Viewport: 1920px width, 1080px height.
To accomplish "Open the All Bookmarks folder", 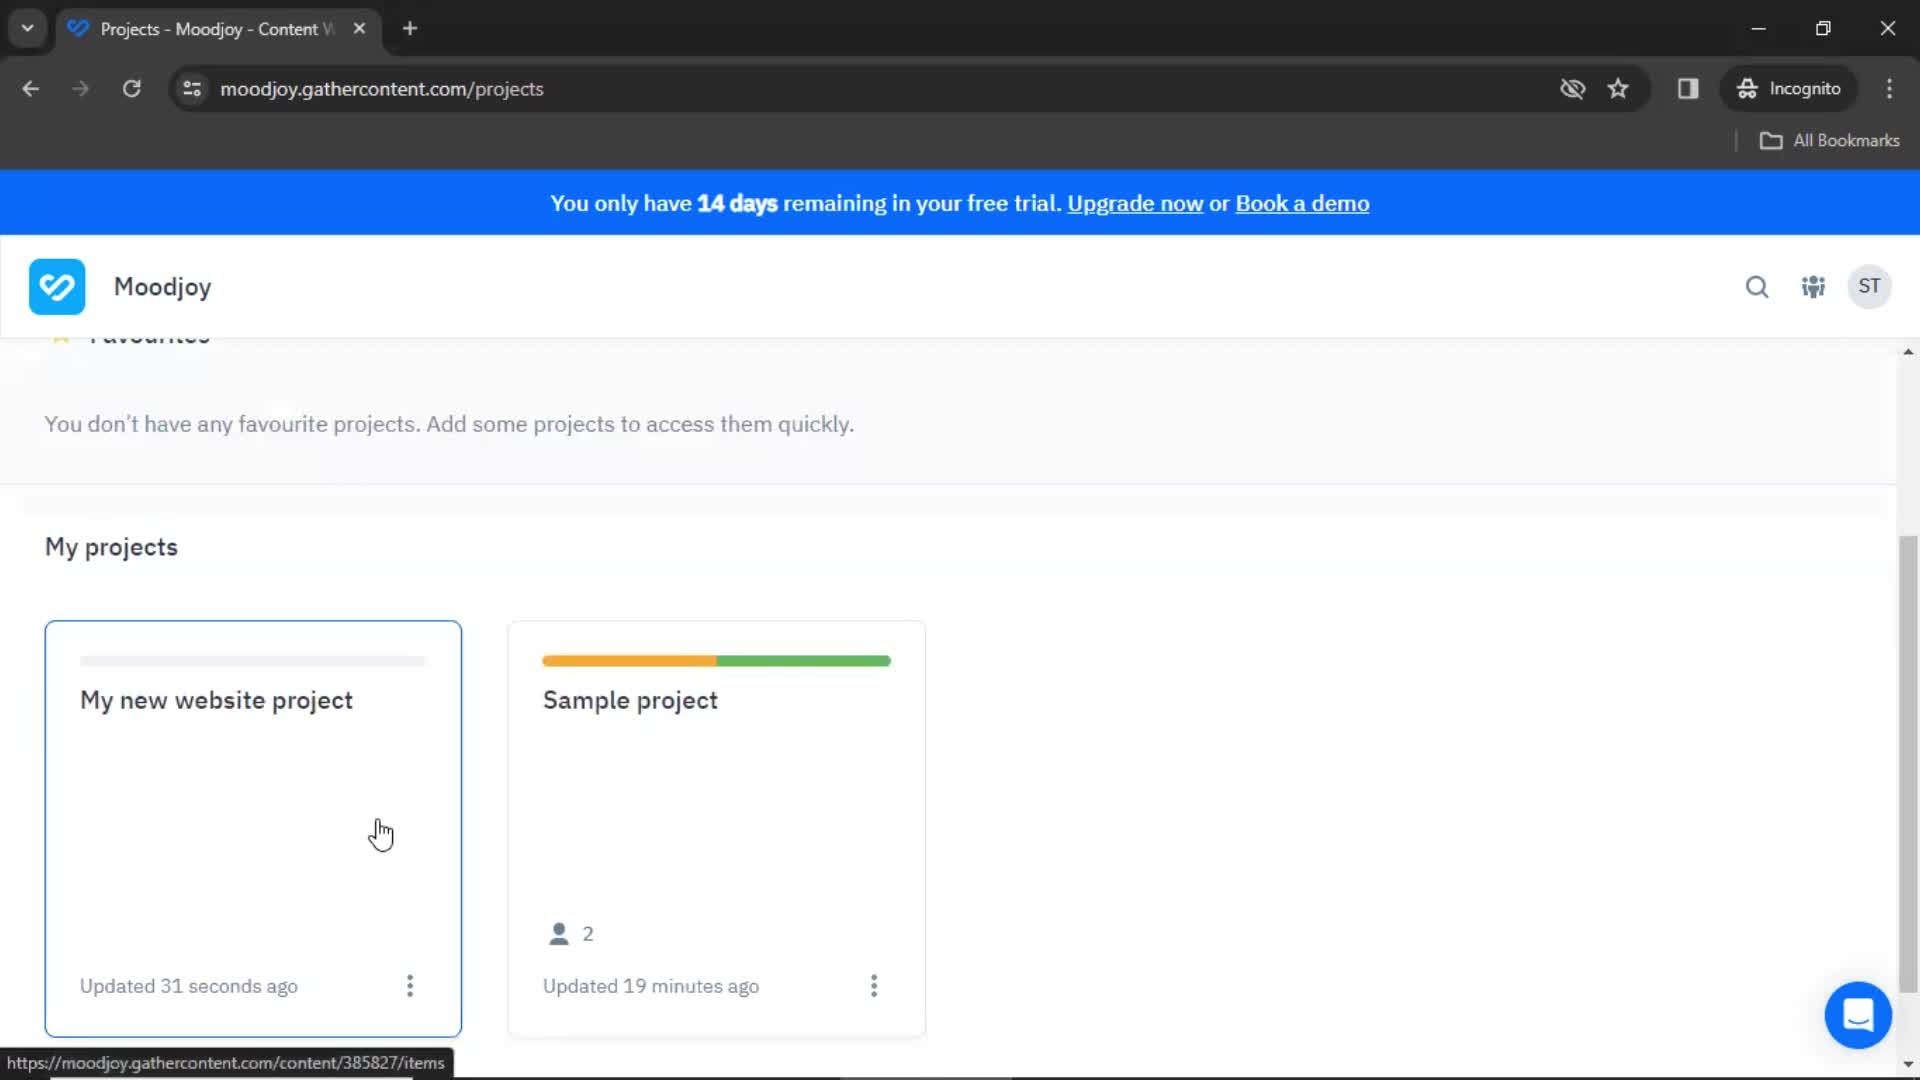I will pyautogui.click(x=1829, y=141).
